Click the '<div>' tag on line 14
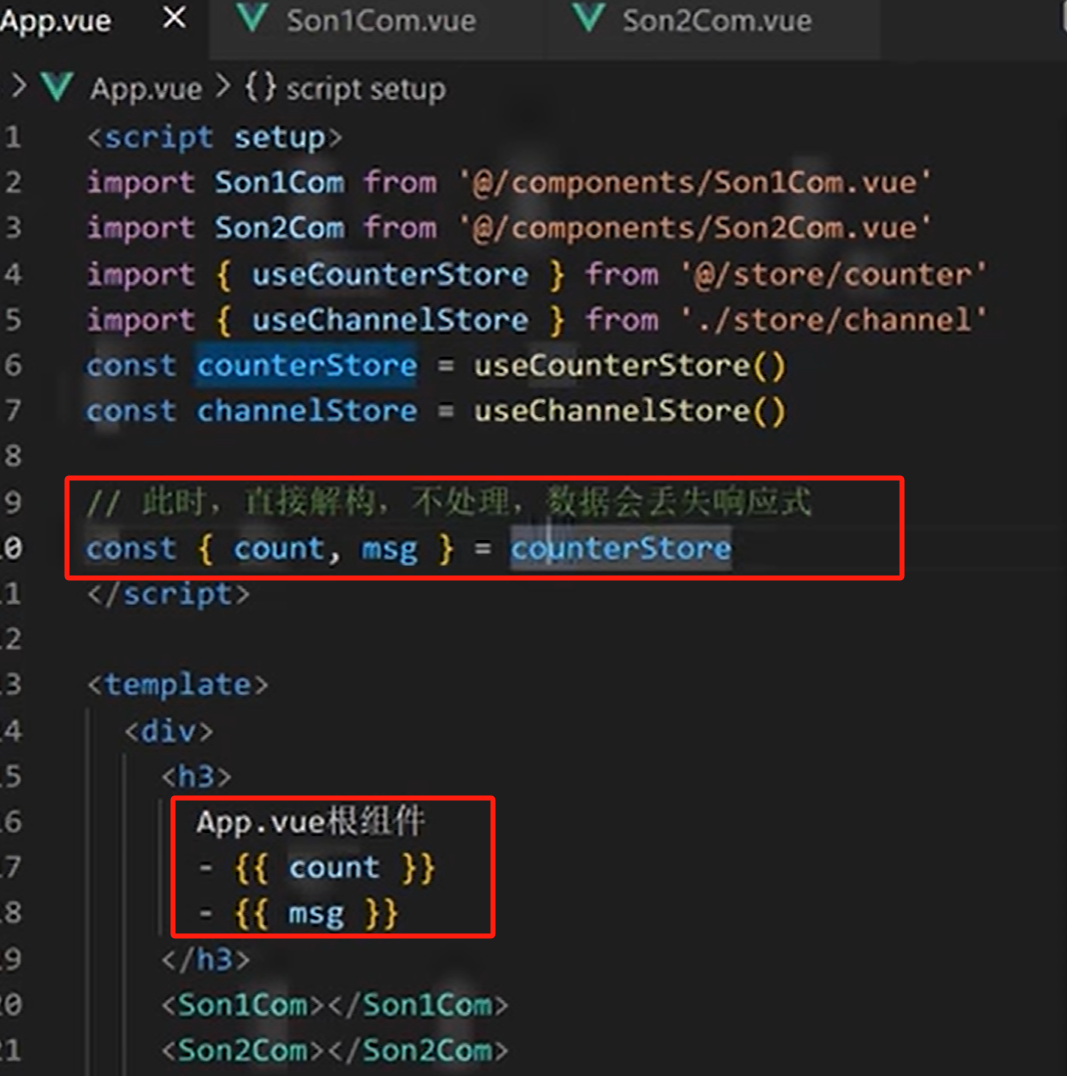1067x1076 pixels. 169,731
